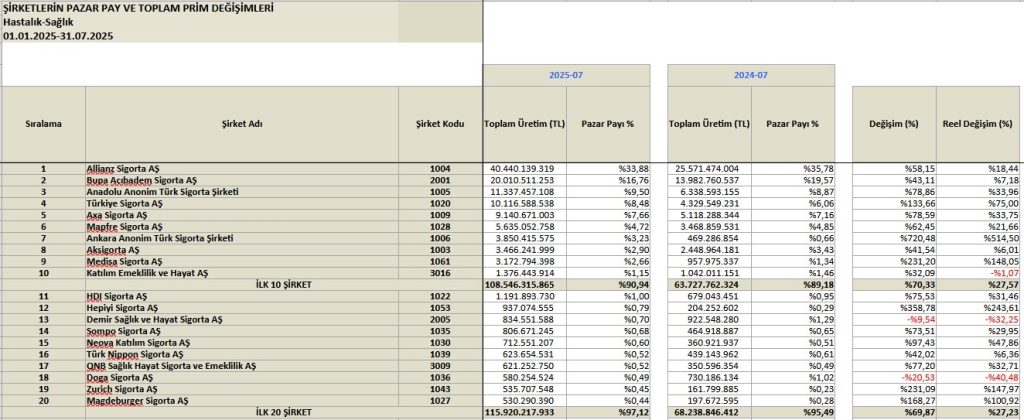
Task: Select Türkiye Sigorta value '10.116.588.538'
Action: pyautogui.click(x=524, y=203)
